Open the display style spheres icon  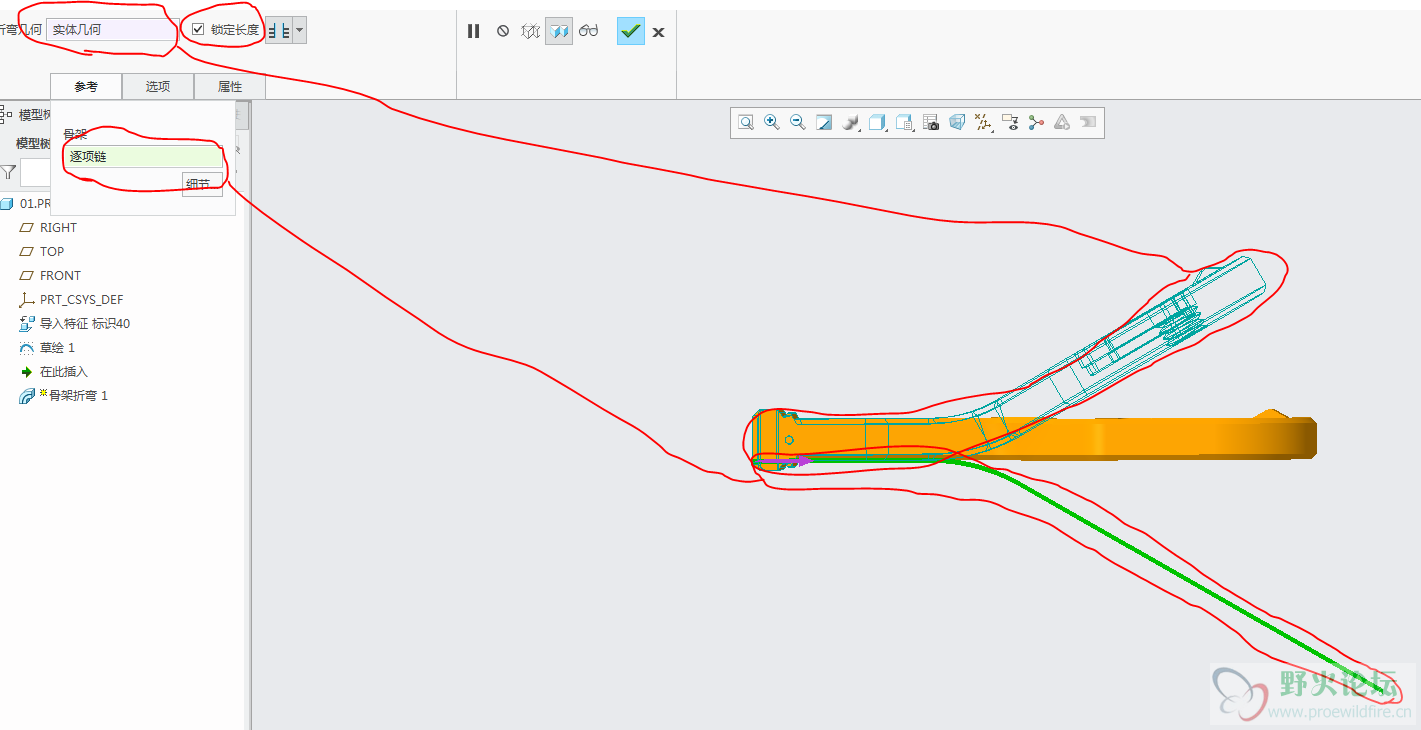851,123
